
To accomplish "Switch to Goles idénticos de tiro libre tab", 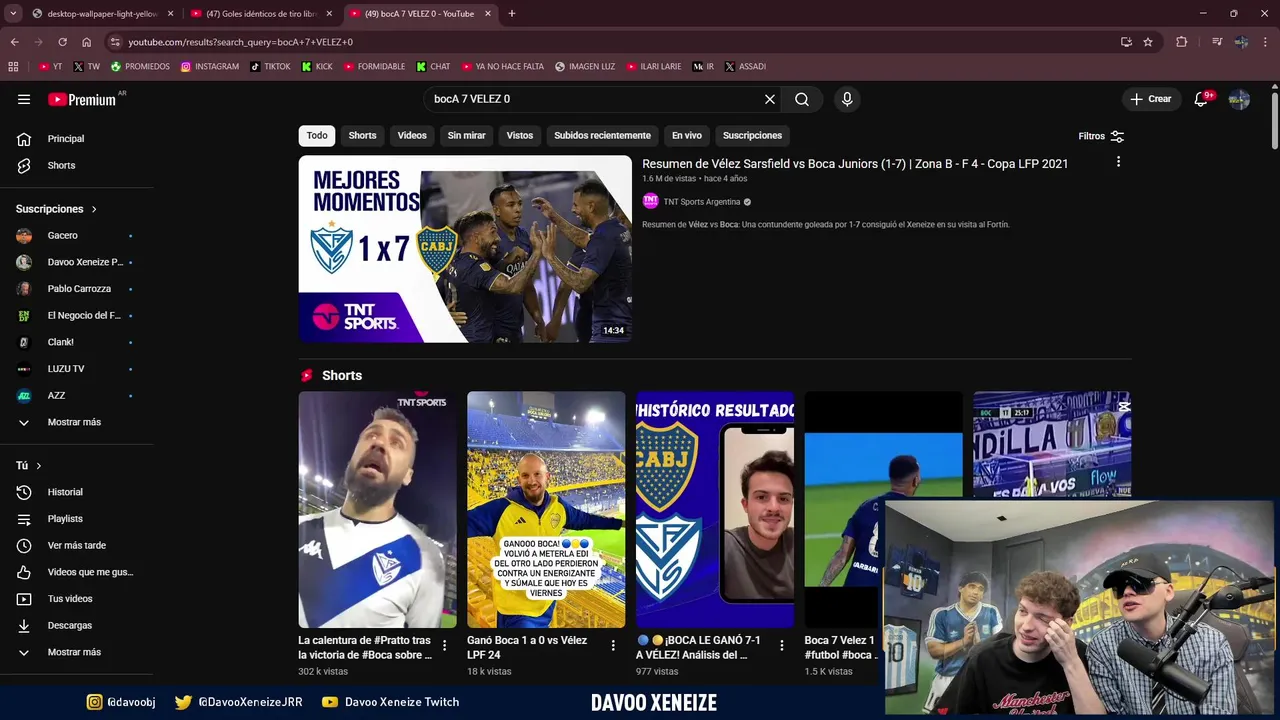I will [262, 14].
